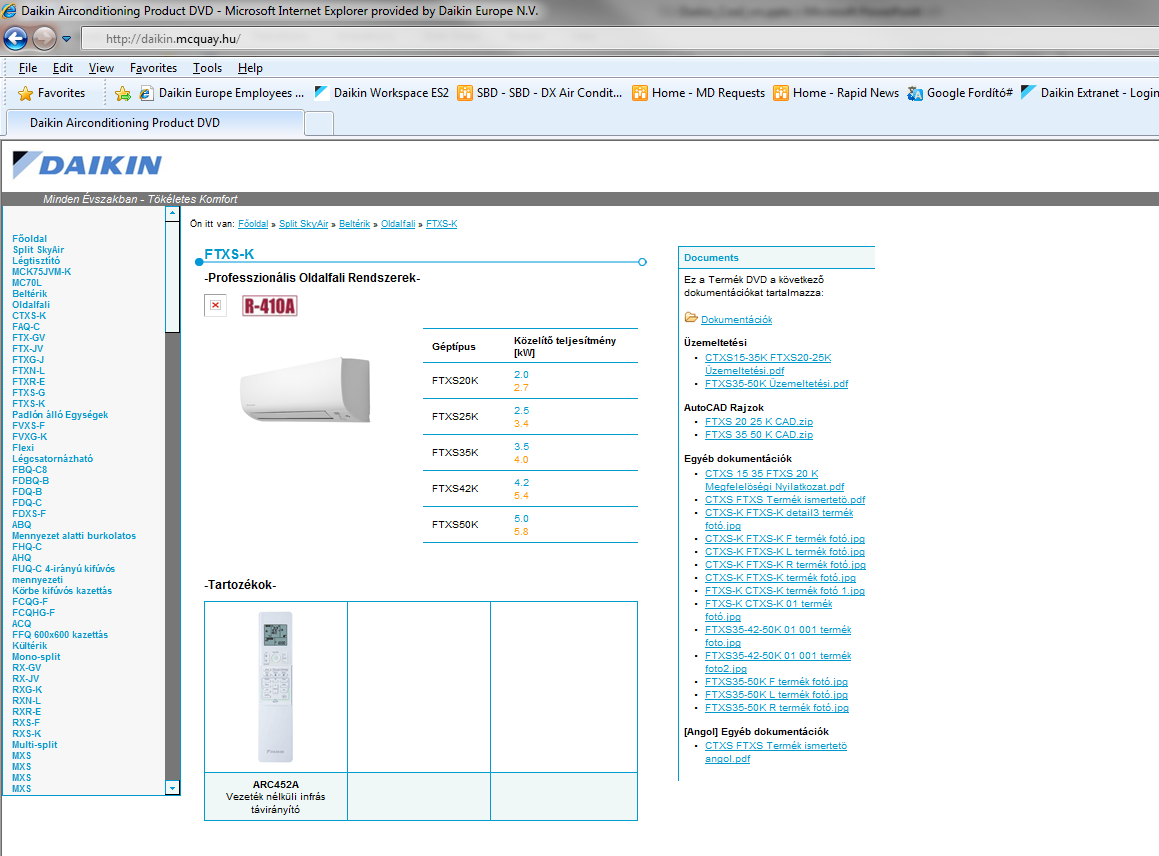
Task: Open the Dokumentációk folder icon
Action: pyautogui.click(x=691, y=318)
